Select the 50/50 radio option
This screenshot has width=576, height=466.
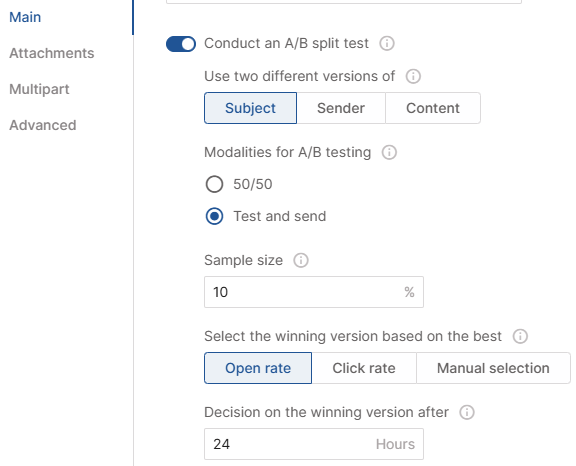point(214,184)
